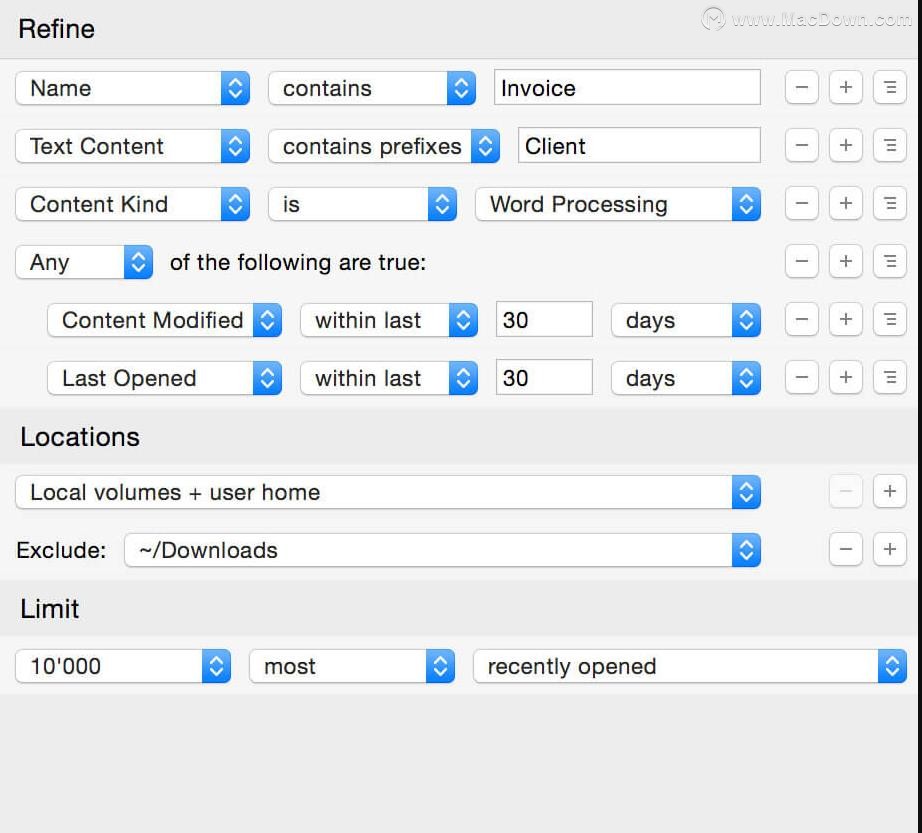Screen dimensions: 922x833
Task: Add a rule after Text Content row
Action: tap(846, 145)
